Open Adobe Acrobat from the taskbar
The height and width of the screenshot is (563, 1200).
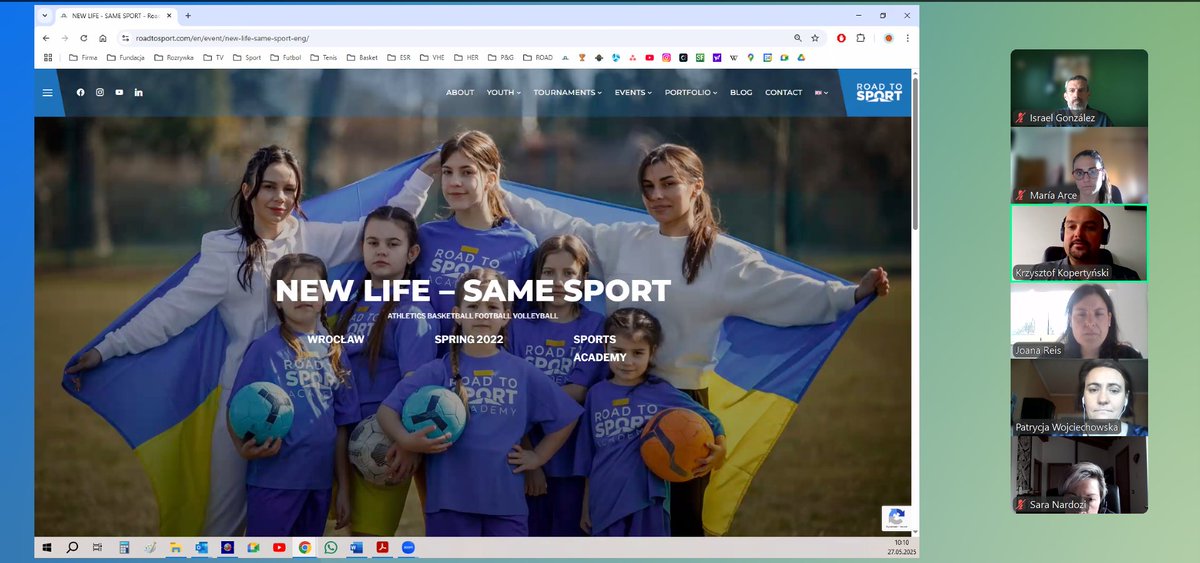(382, 547)
